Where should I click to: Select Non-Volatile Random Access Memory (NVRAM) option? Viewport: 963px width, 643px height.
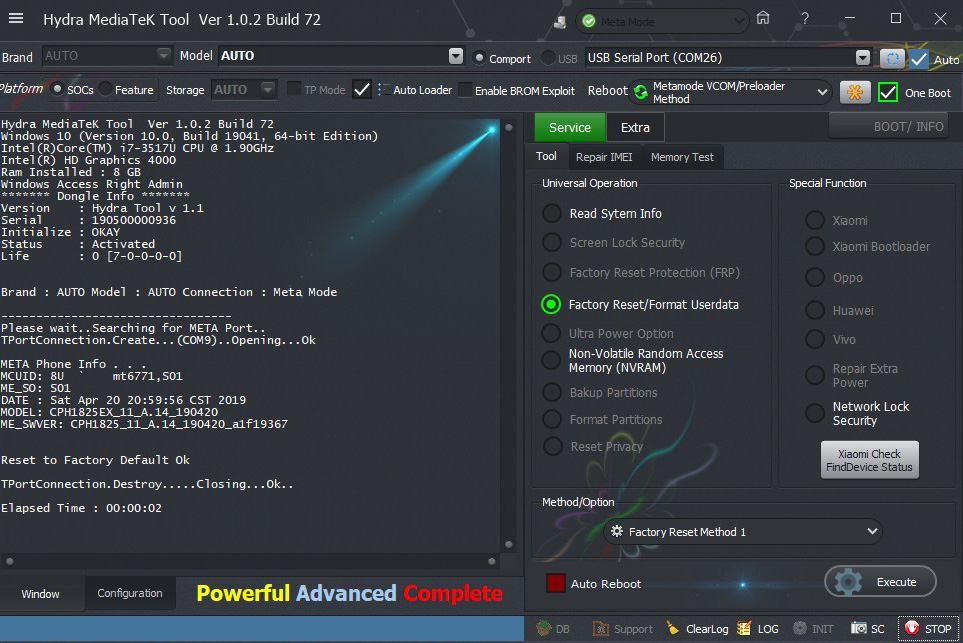click(552, 360)
